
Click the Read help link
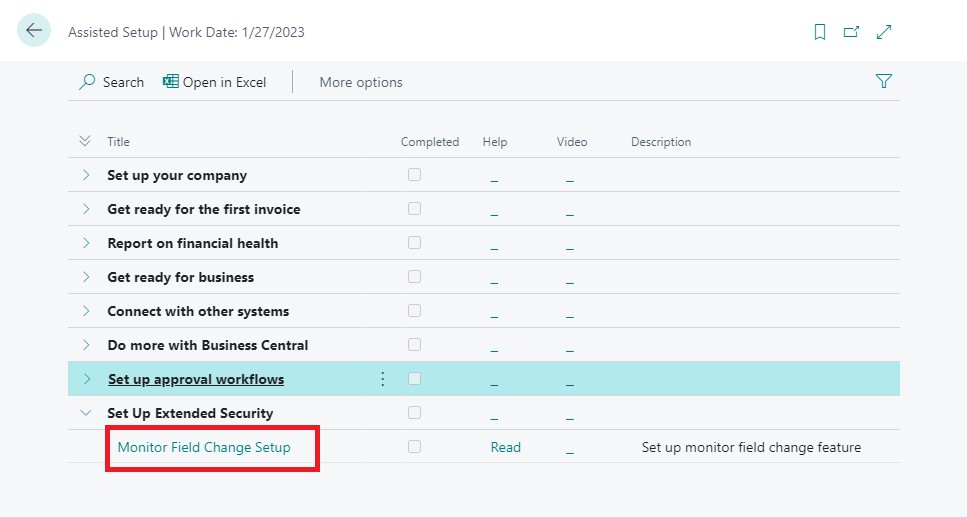coord(505,447)
